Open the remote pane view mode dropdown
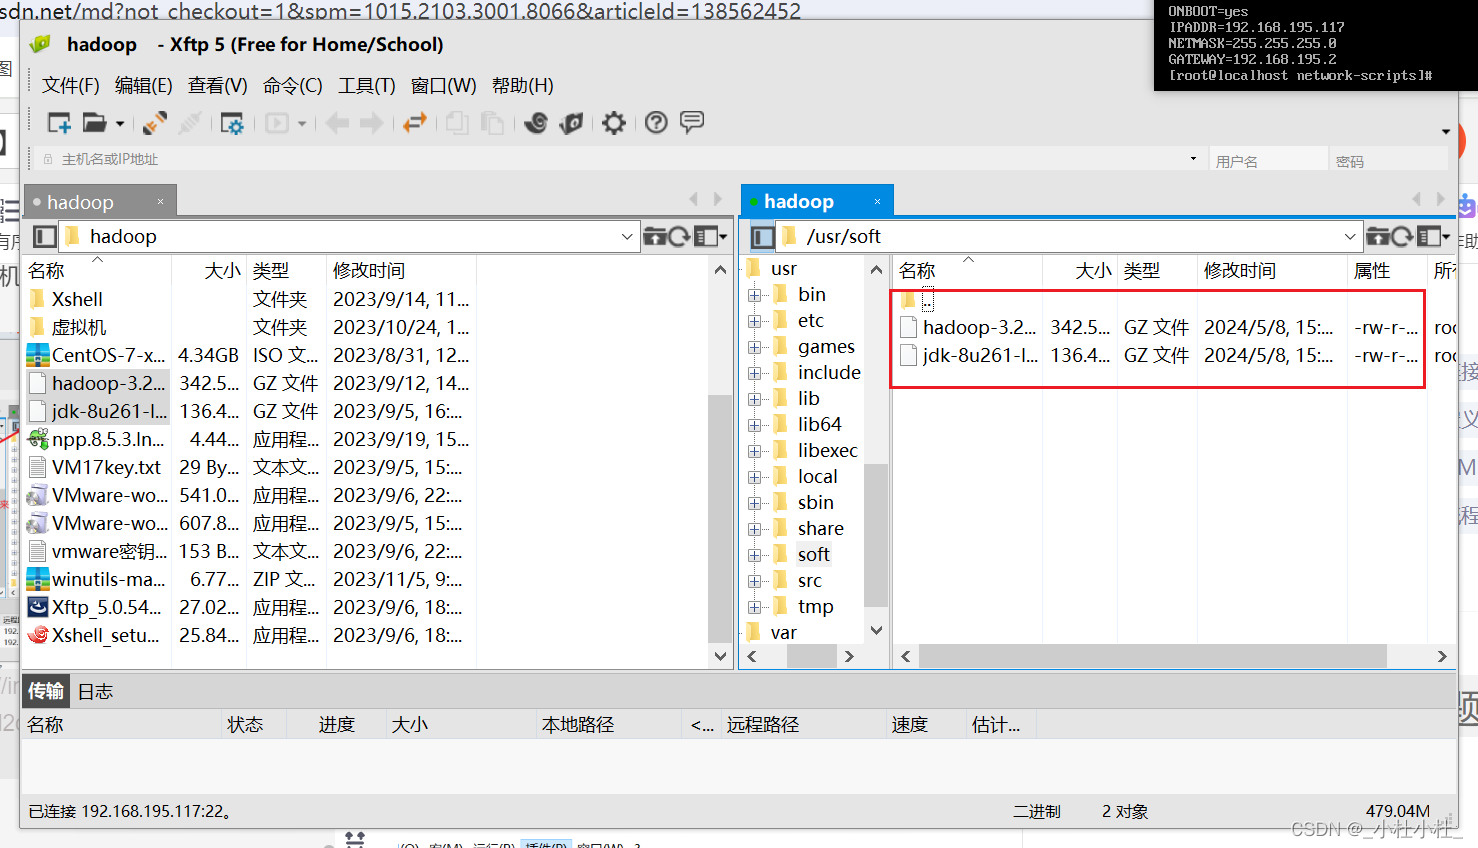Screen dimensions: 1478x848 pos(1434,237)
